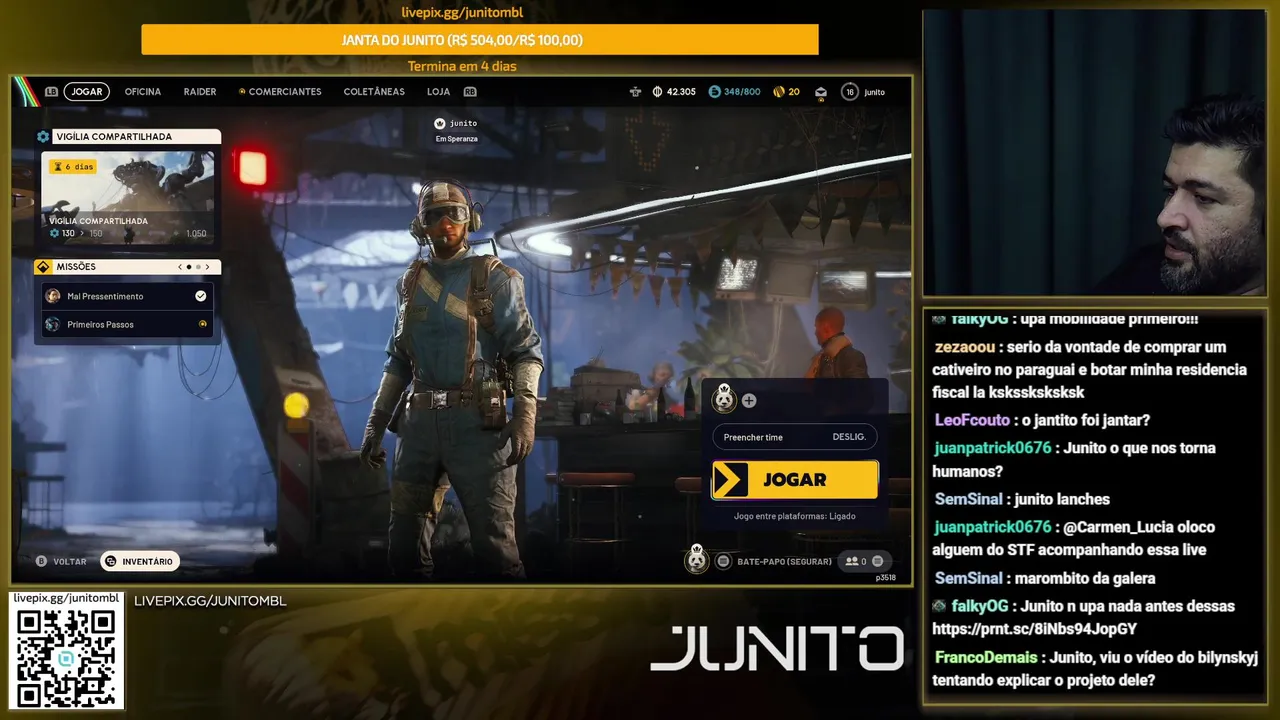Viewport: 1280px width, 720px height.
Task: Click FrancoDemais username in chat
Action: 986,657
